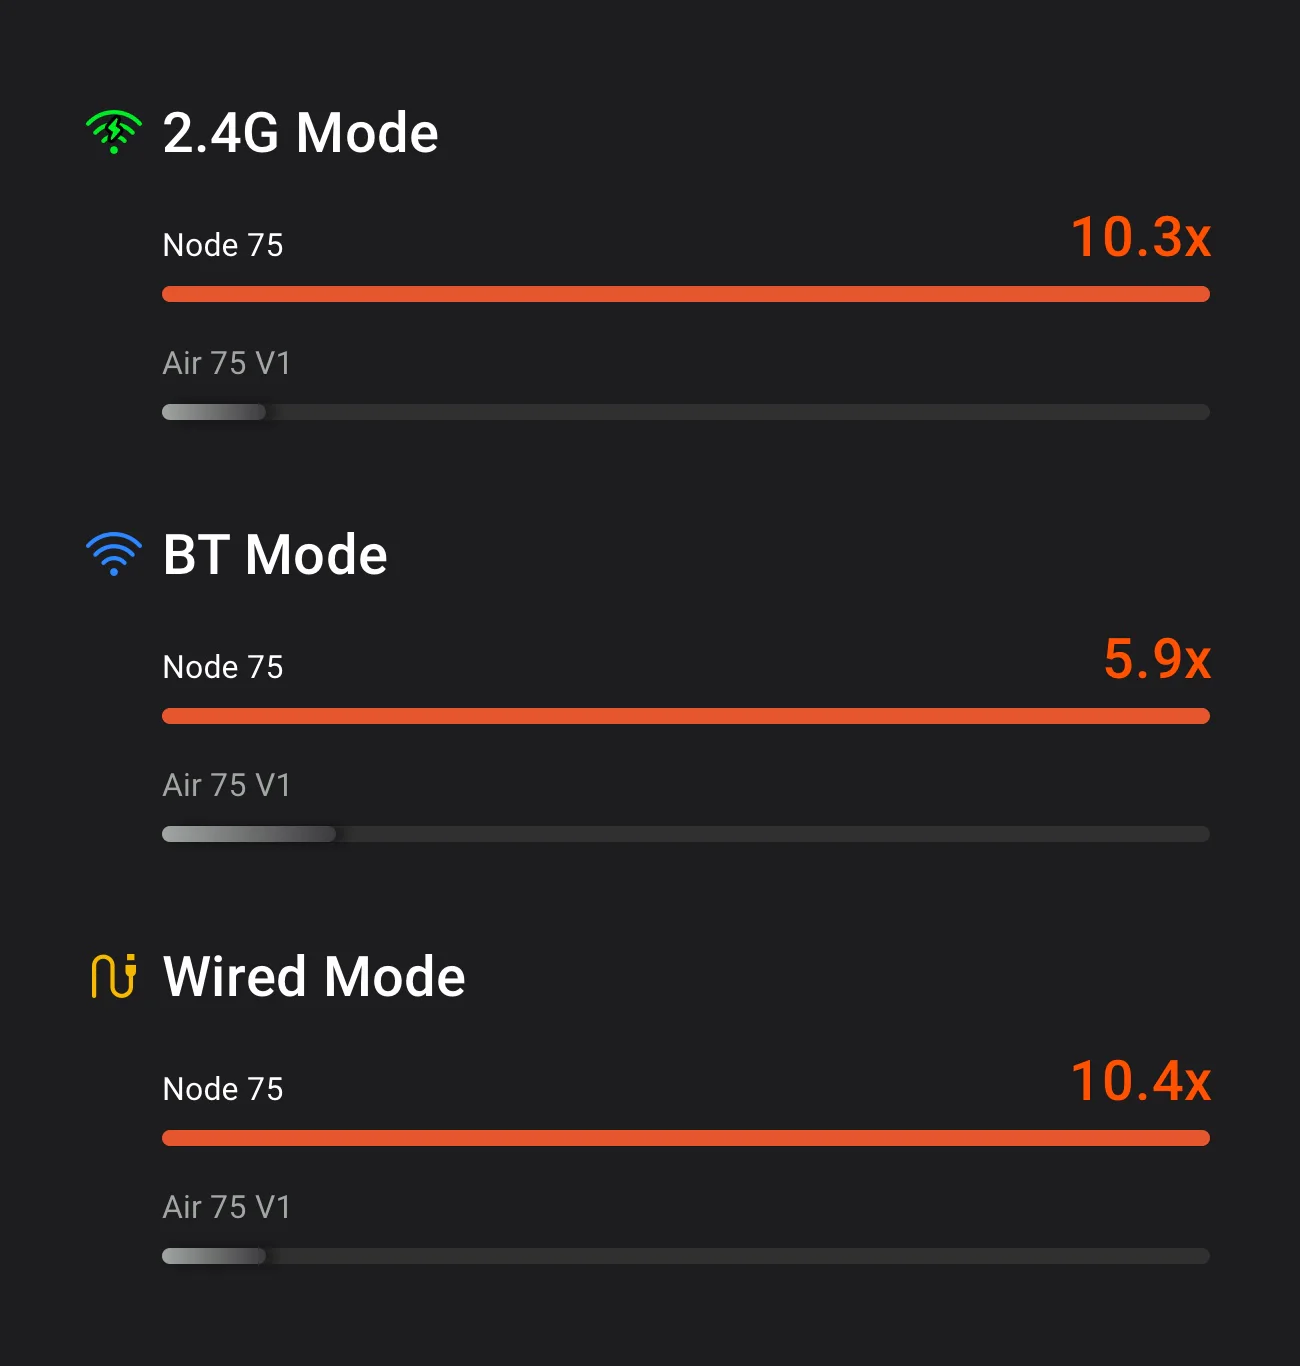Image resolution: width=1300 pixels, height=1366 pixels.
Task: Click the Air 75 V1 label under 2.4G Mode
Action: click(x=227, y=363)
